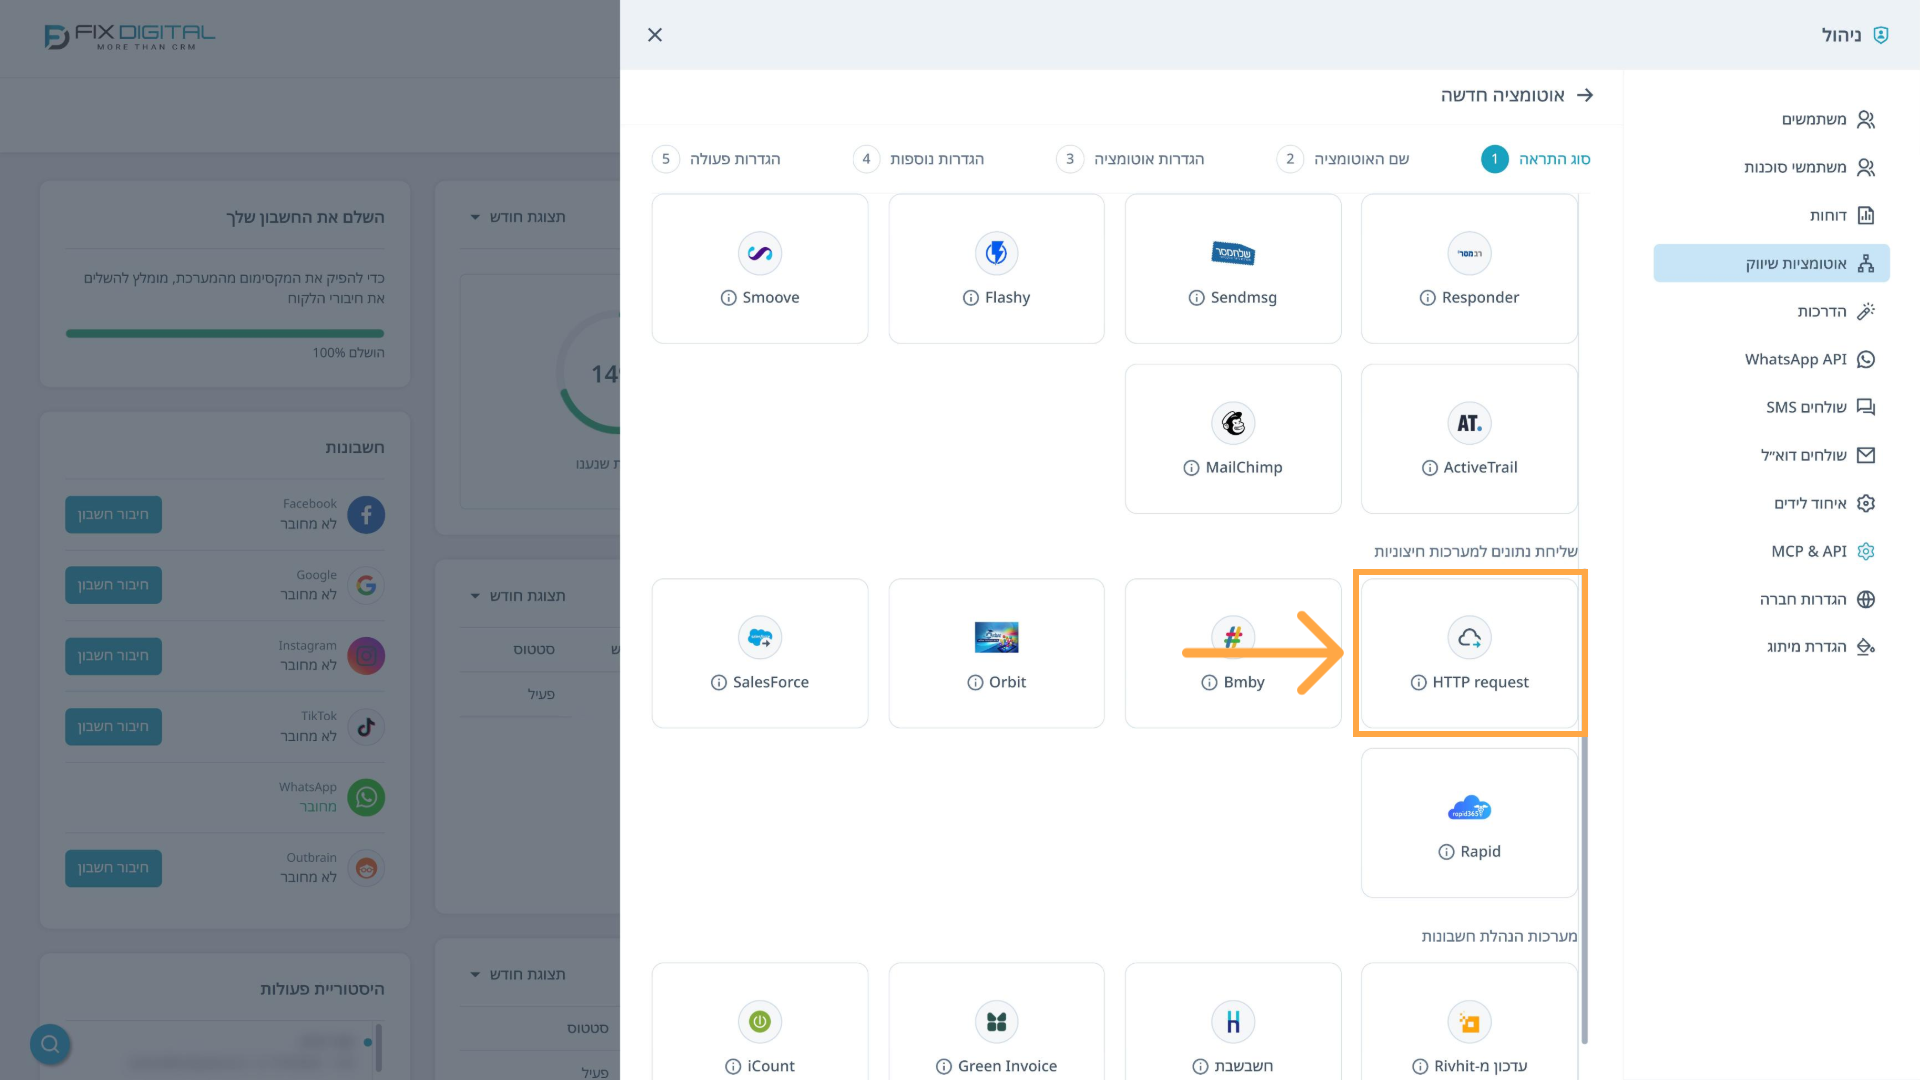Pick the Bmby integration label
The image size is (1920, 1080).
[x=1244, y=682]
